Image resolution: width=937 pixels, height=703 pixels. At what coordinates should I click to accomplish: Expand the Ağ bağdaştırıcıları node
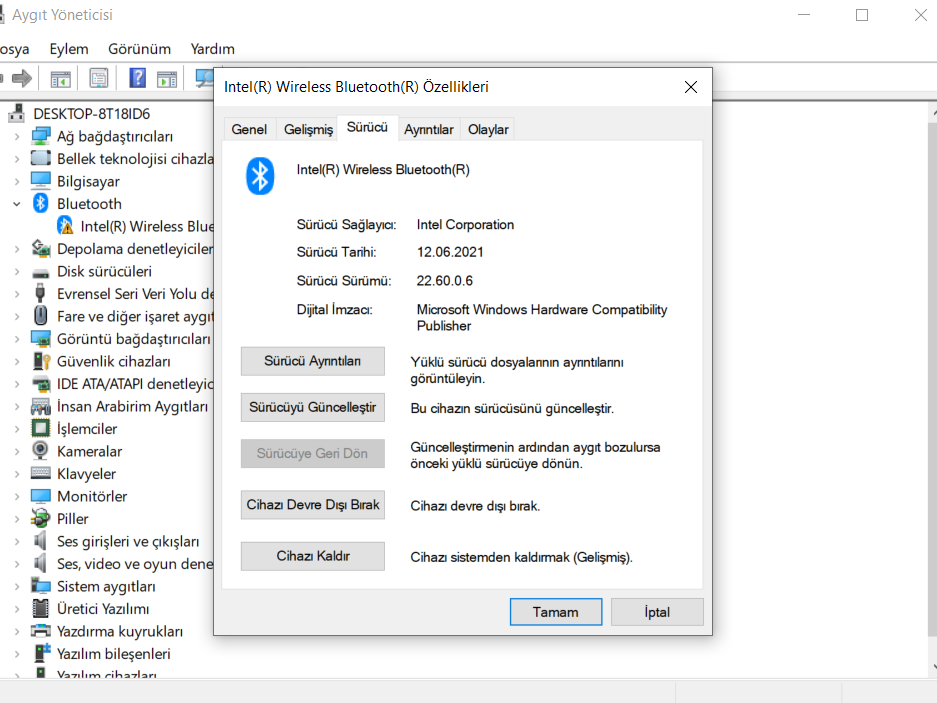[17, 137]
